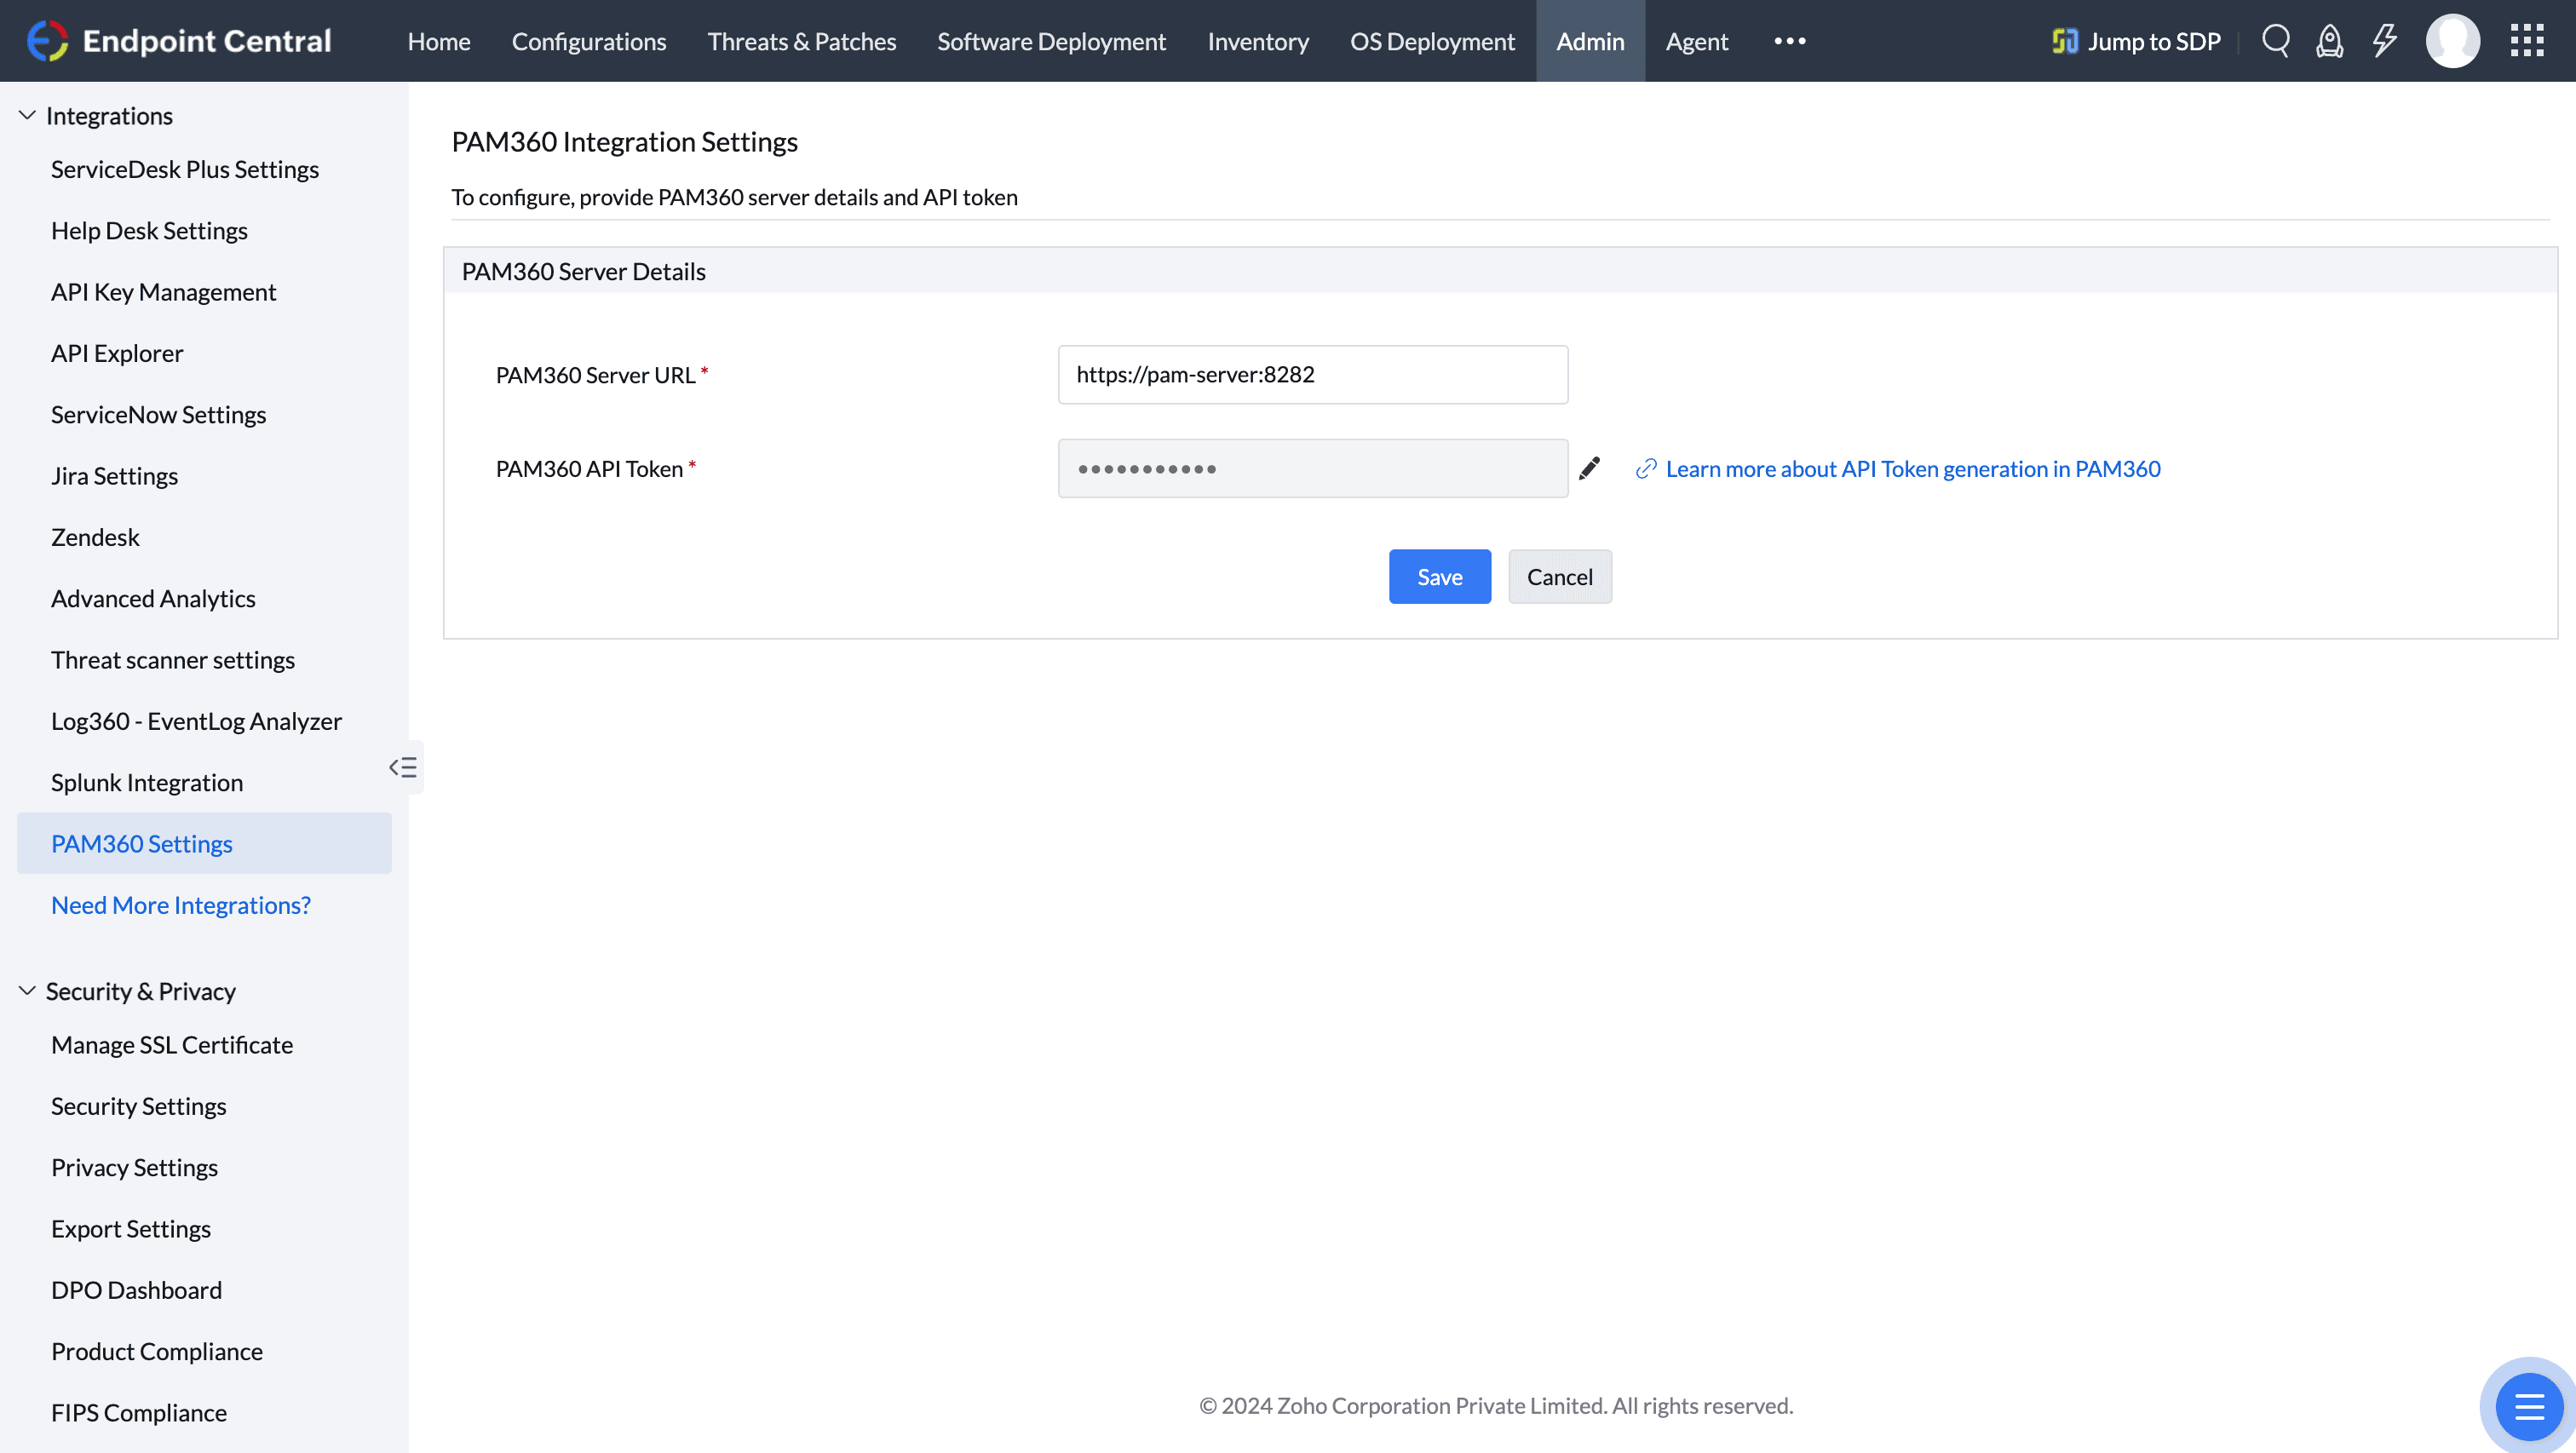Click the PAM360 Server URL input field

click(x=1312, y=374)
